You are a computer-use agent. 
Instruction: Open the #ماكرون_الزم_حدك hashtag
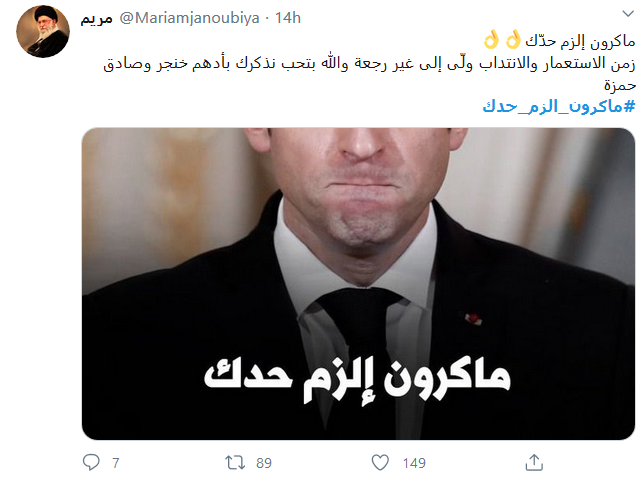pos(559,106)
